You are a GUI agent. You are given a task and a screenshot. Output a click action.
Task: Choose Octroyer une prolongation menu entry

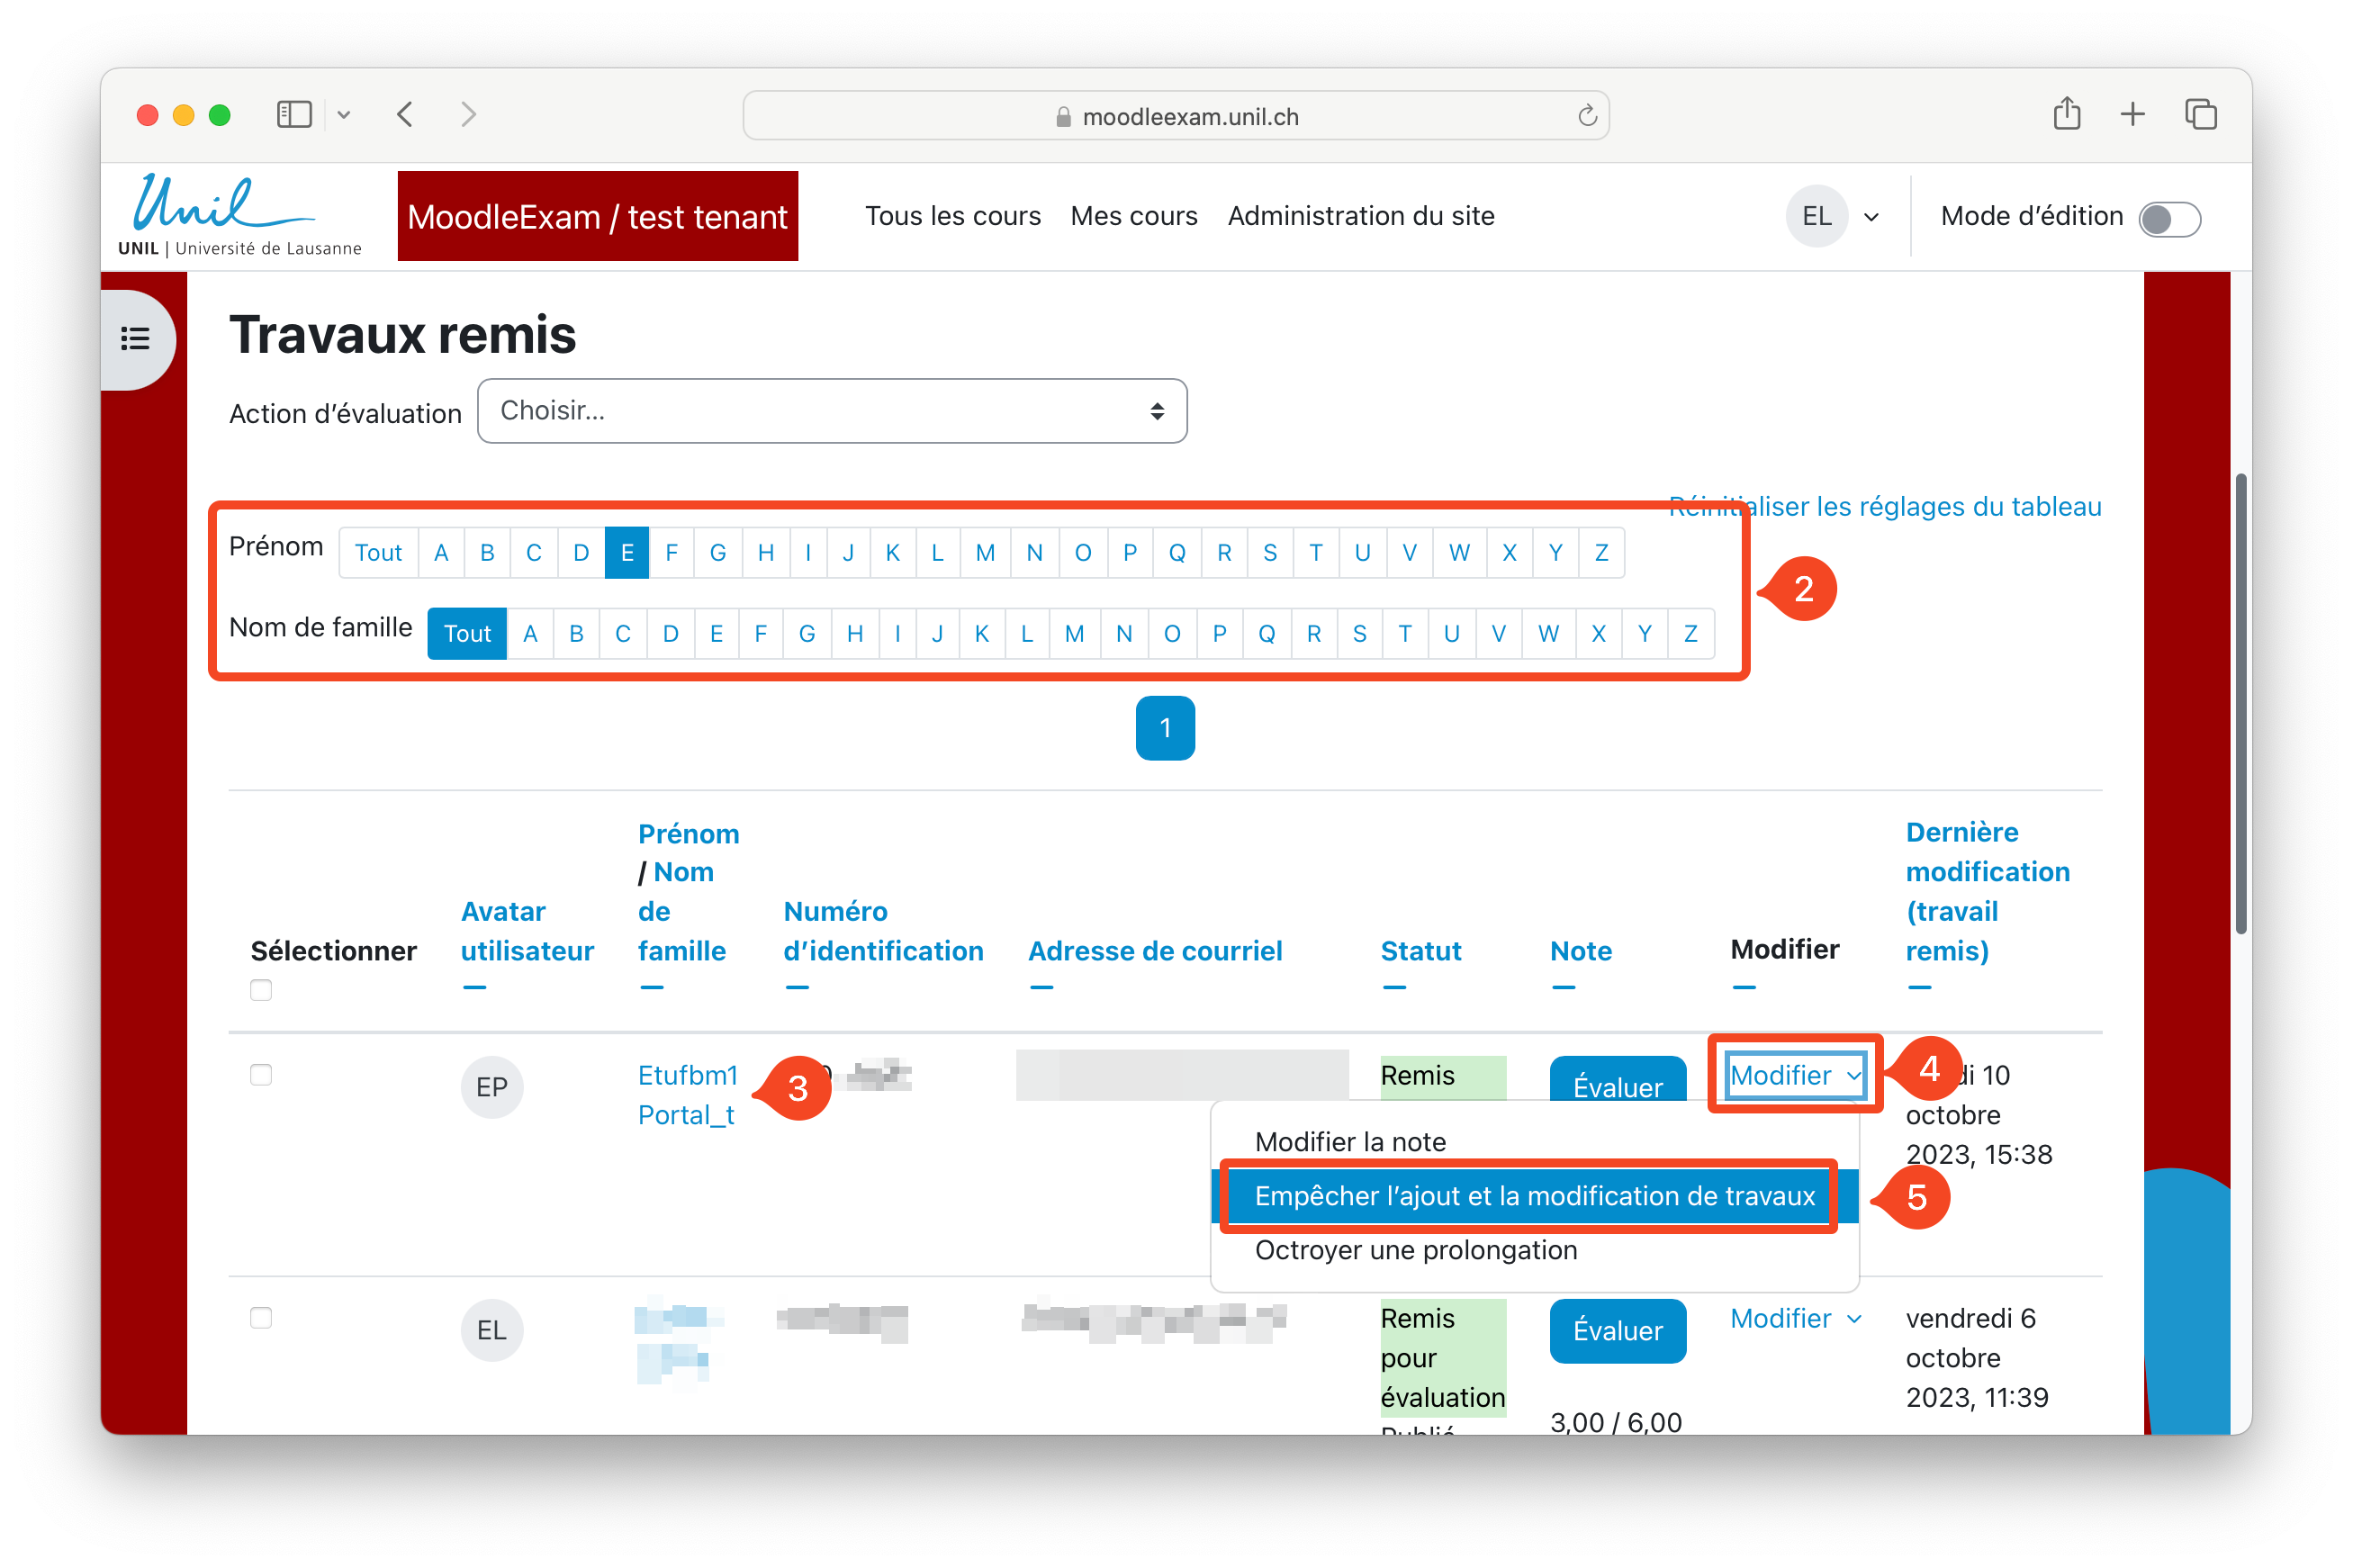[1415, 1250]
